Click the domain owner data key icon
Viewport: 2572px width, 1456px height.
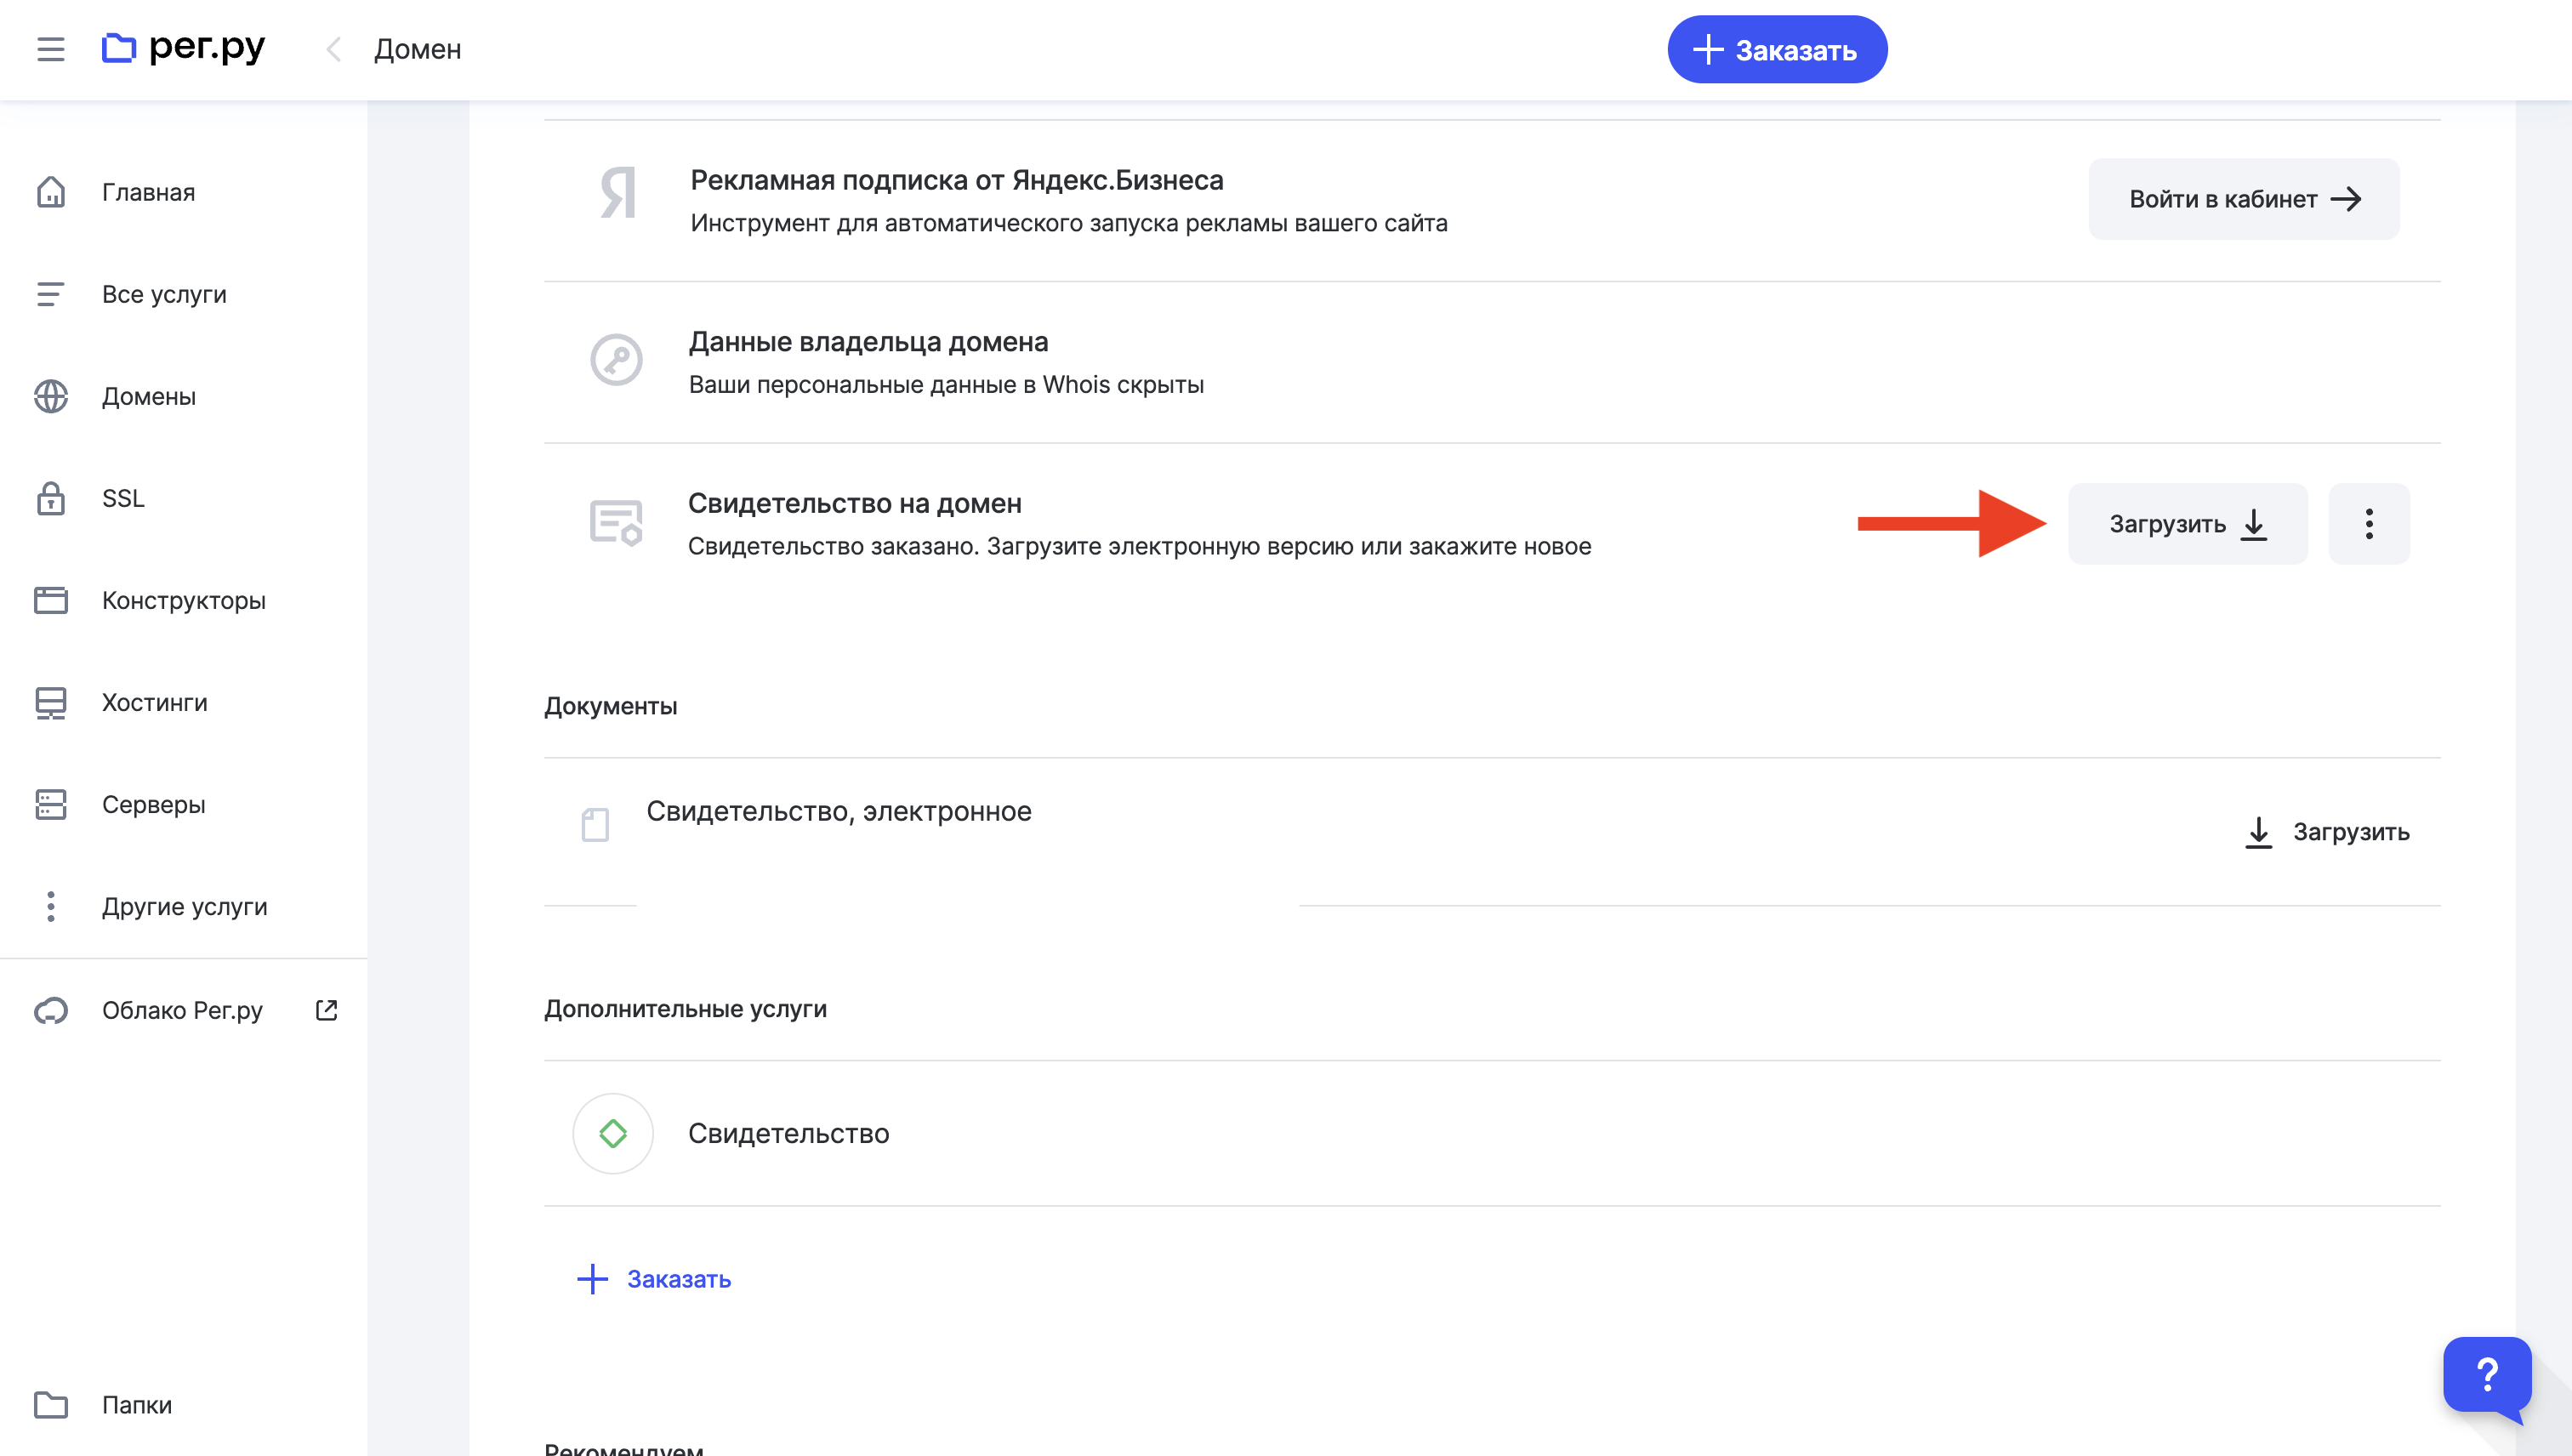(x=616, y=360)
